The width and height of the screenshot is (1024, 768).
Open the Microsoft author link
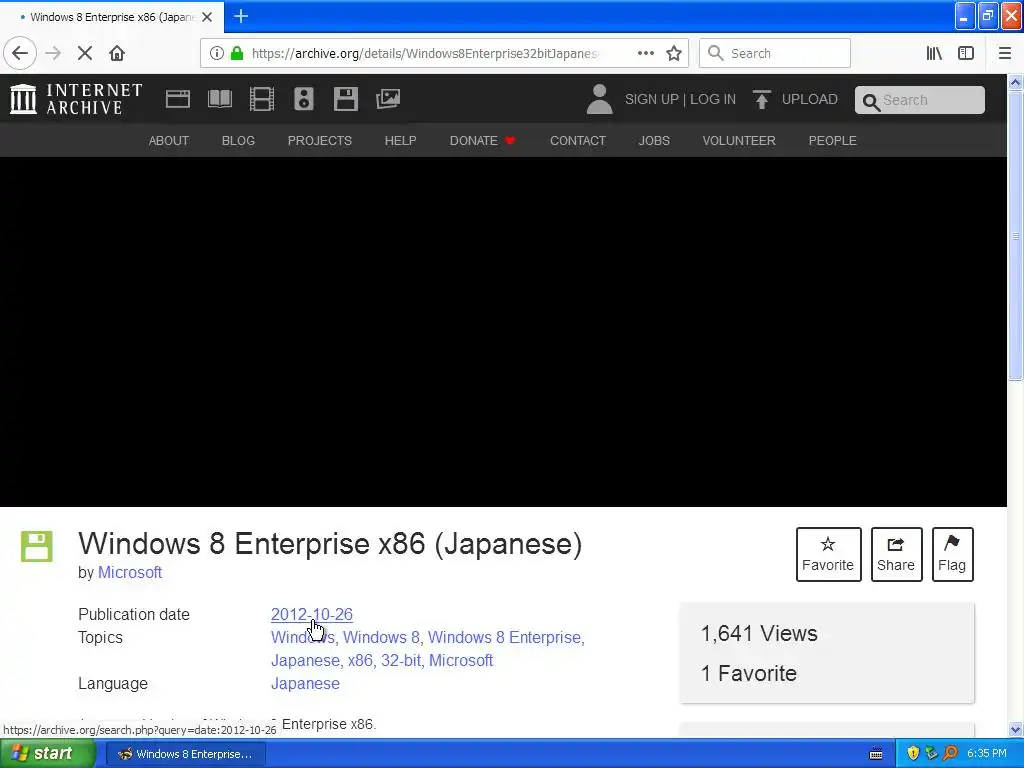[130, 572]
